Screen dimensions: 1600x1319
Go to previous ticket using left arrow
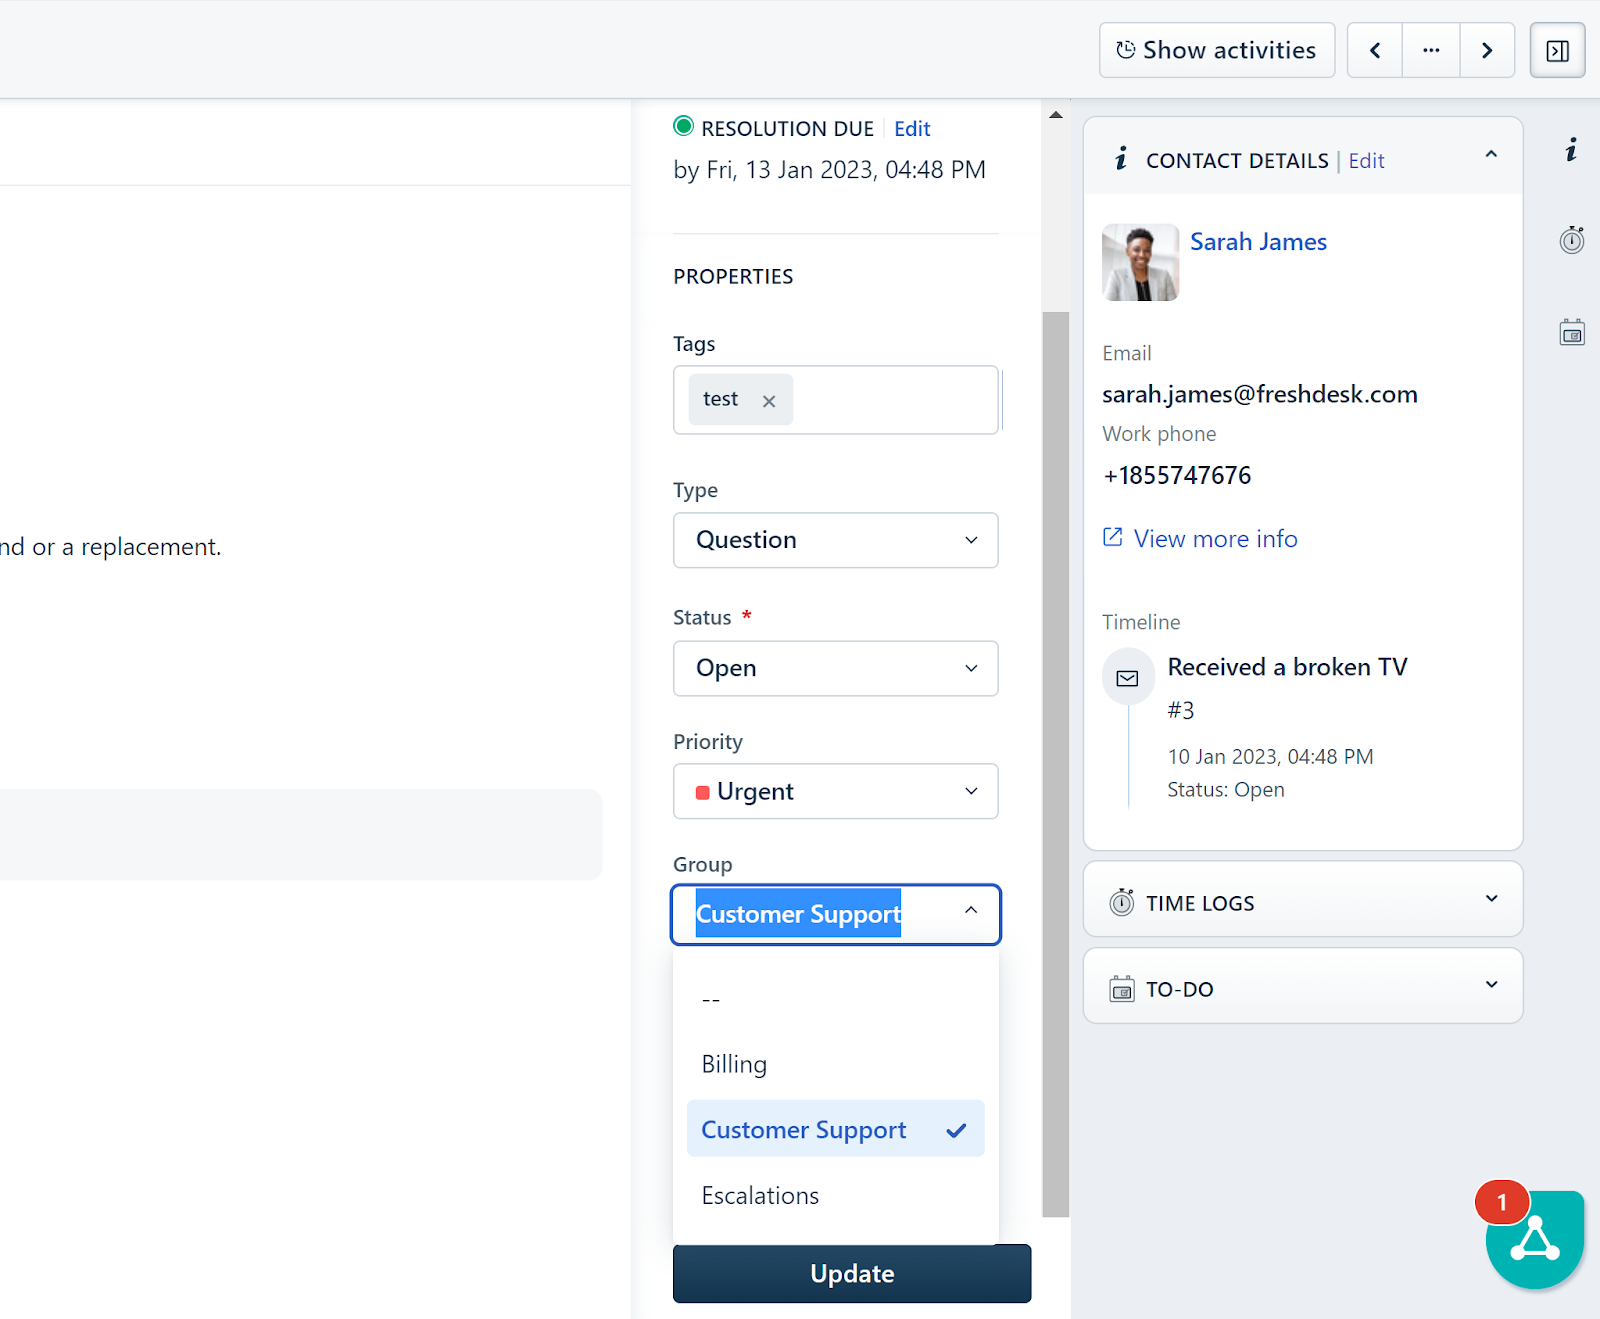click(1375, 51)
